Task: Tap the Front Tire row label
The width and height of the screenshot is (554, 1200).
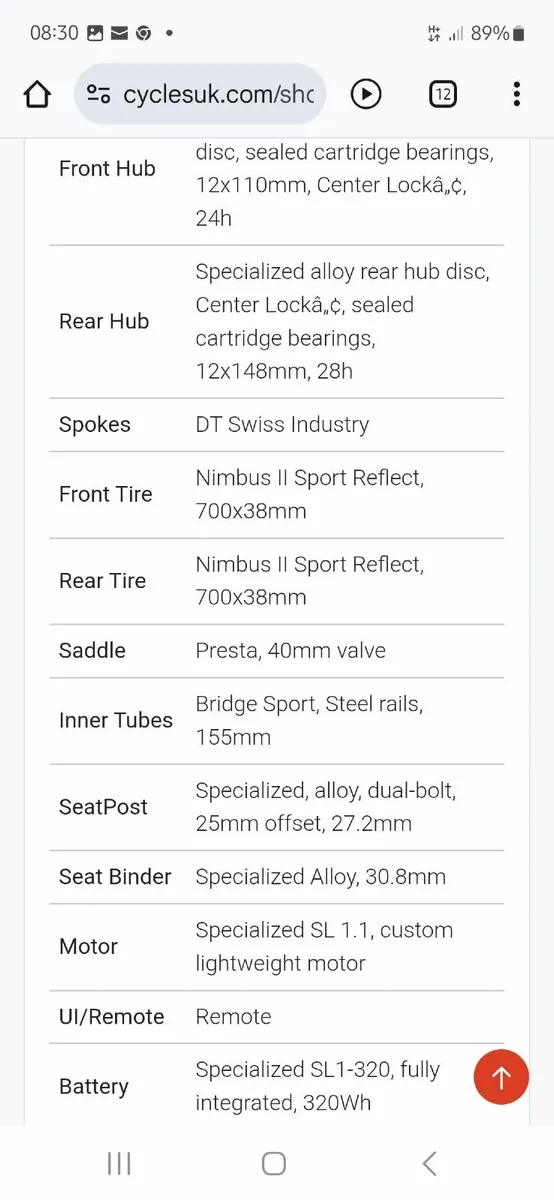Action: pos(106,494)
